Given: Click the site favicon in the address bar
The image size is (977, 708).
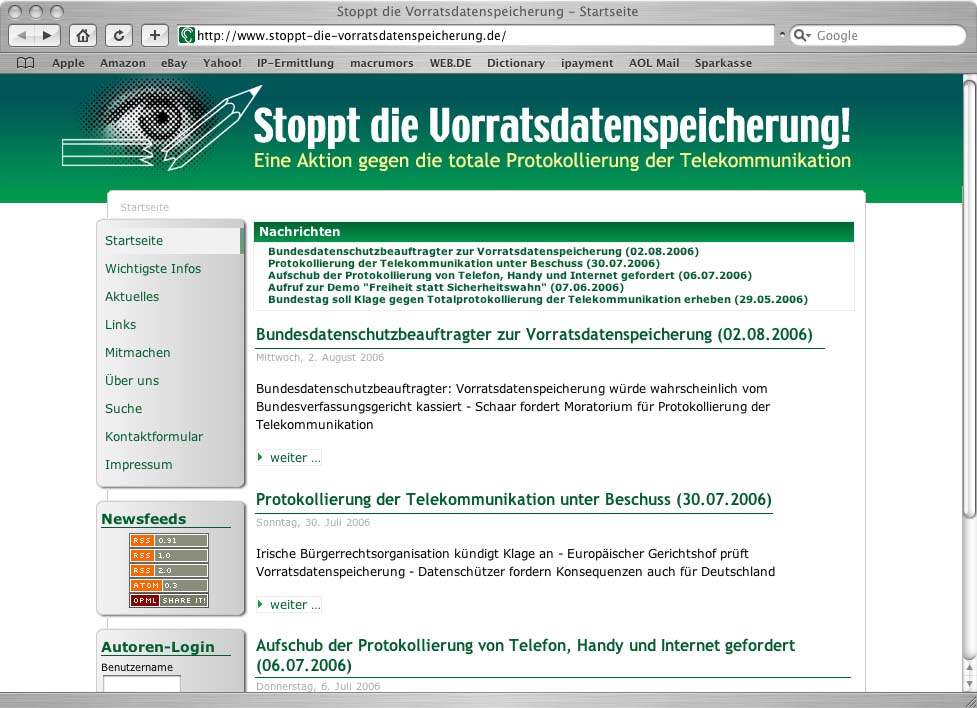Looking at the screenshot, I should 187,36.
